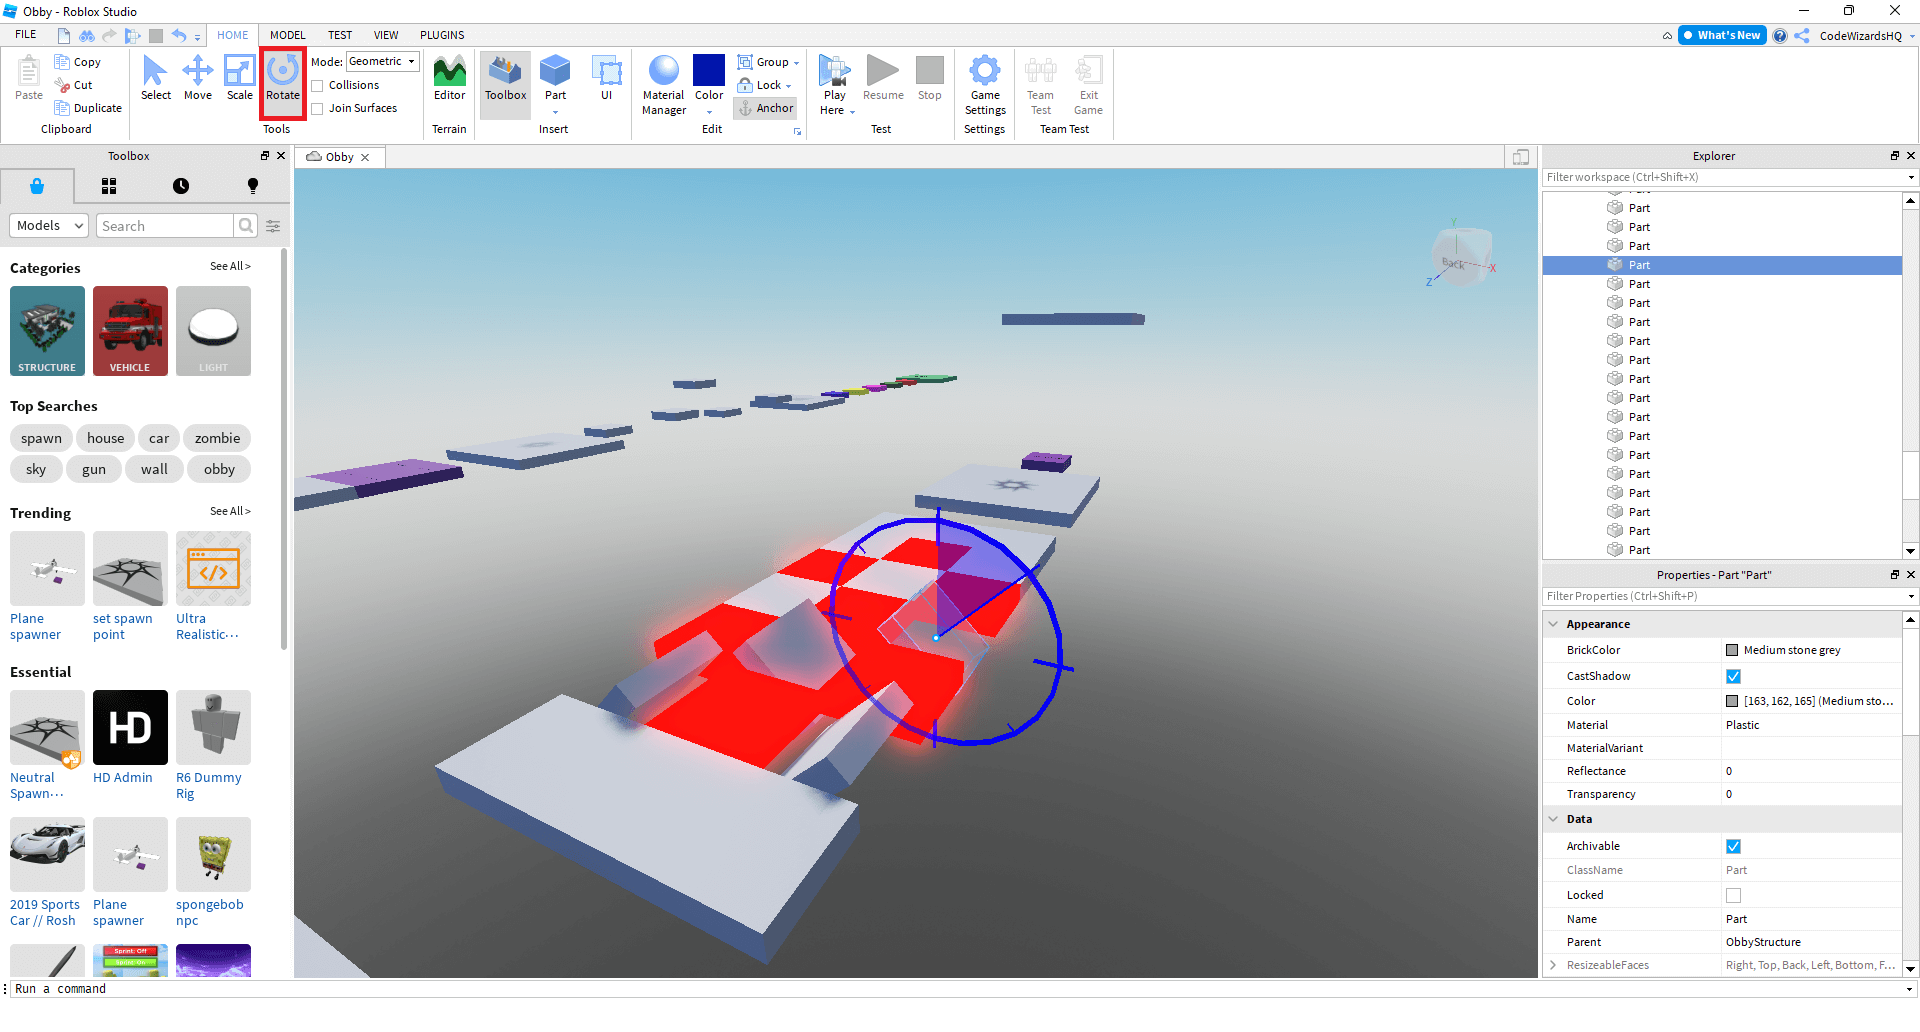The image size is (1920, 1032).
Task: Open the What's New announcement
Action: tap(1722, 35)
